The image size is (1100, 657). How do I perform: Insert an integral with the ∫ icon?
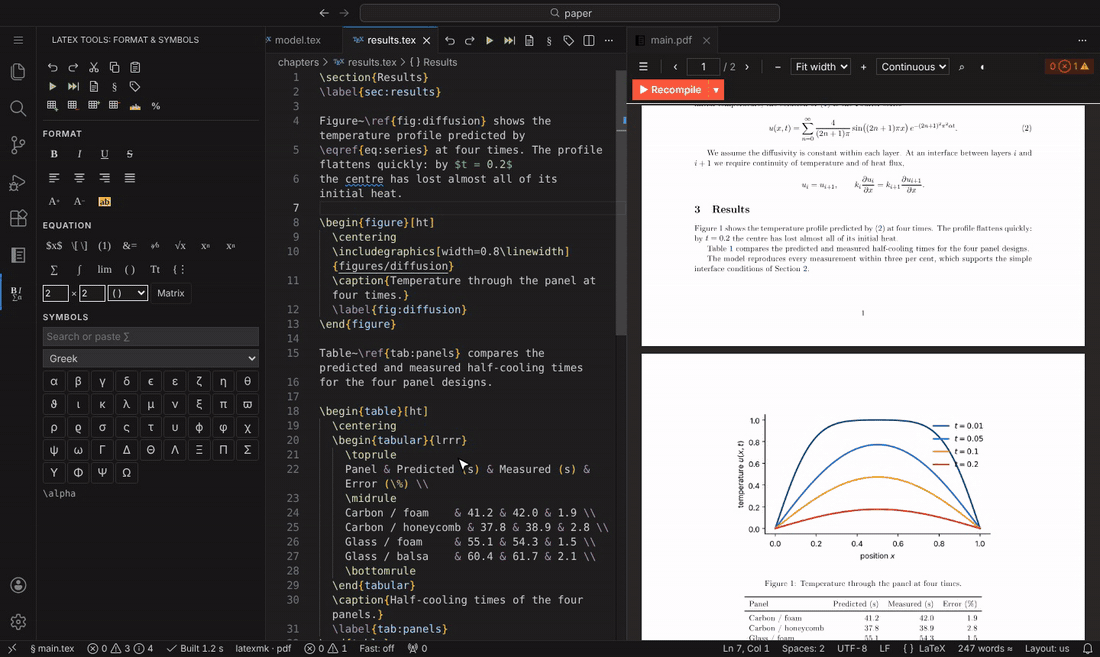pos(79,269)
